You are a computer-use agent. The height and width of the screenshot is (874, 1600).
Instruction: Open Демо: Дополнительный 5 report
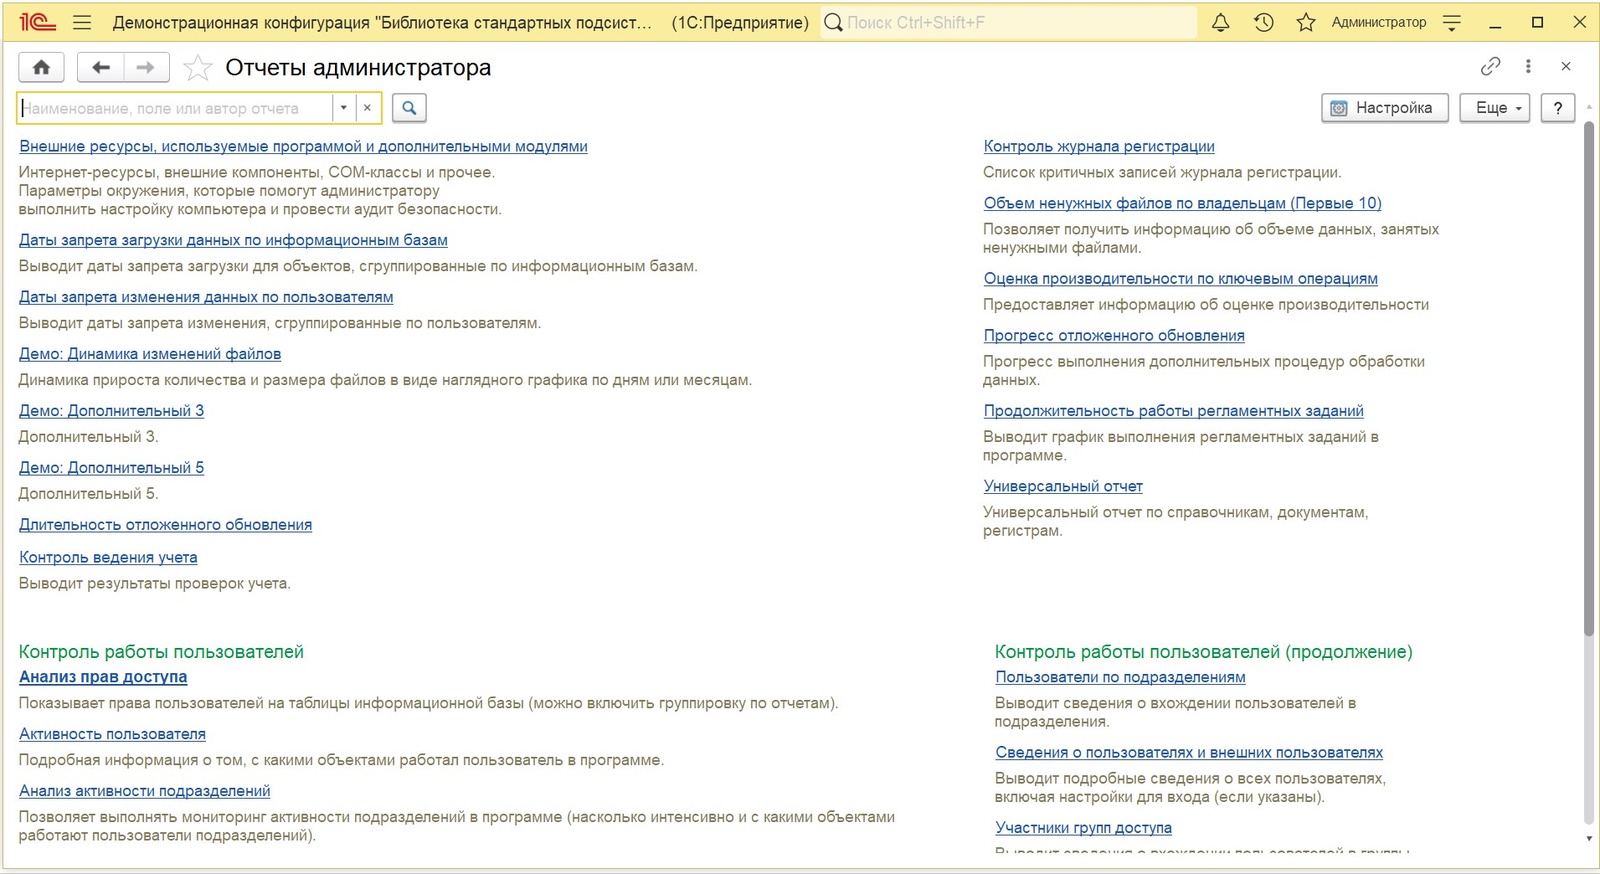coord(111,468)
